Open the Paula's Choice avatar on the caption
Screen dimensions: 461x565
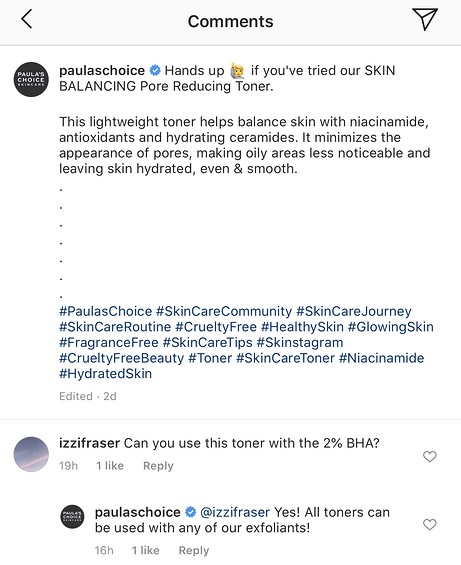point(31,79)
